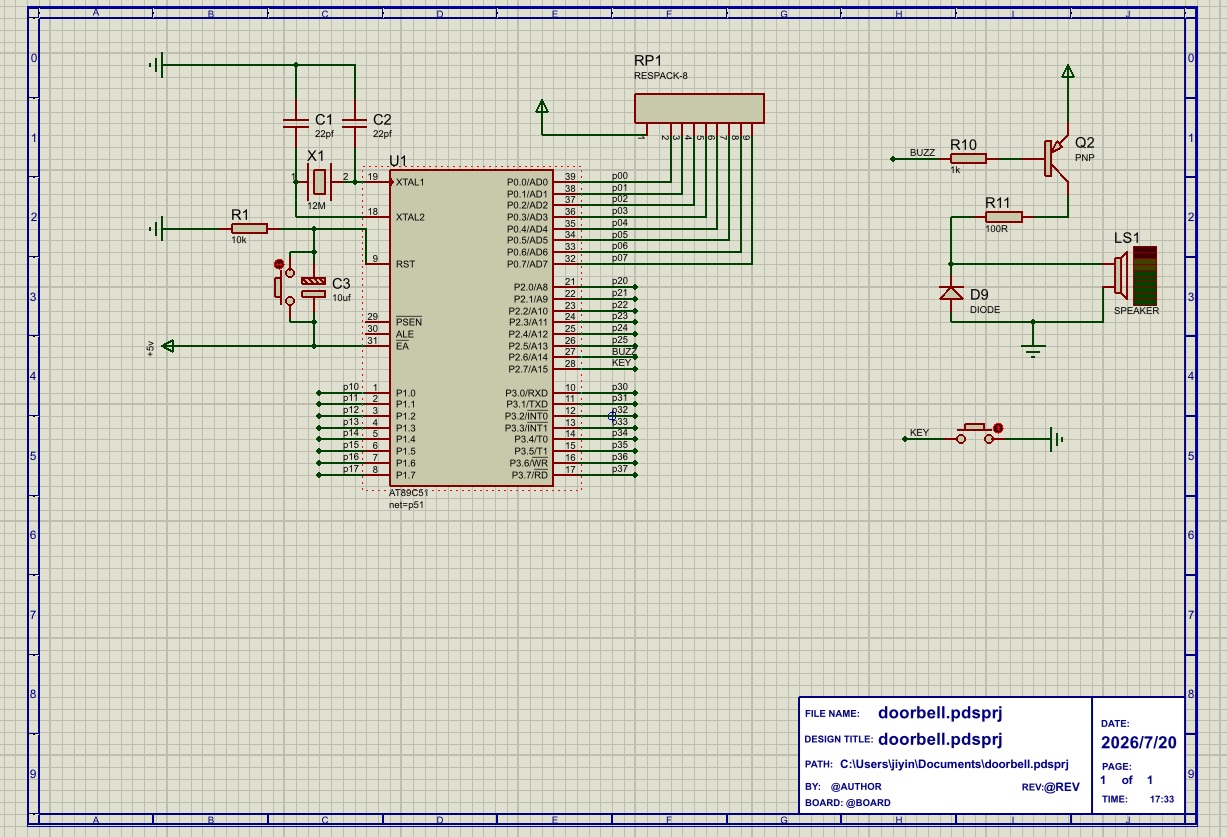Click the P0.0/AD0 pin label
The image size is (1227, 837).
(x=527, y=182)
